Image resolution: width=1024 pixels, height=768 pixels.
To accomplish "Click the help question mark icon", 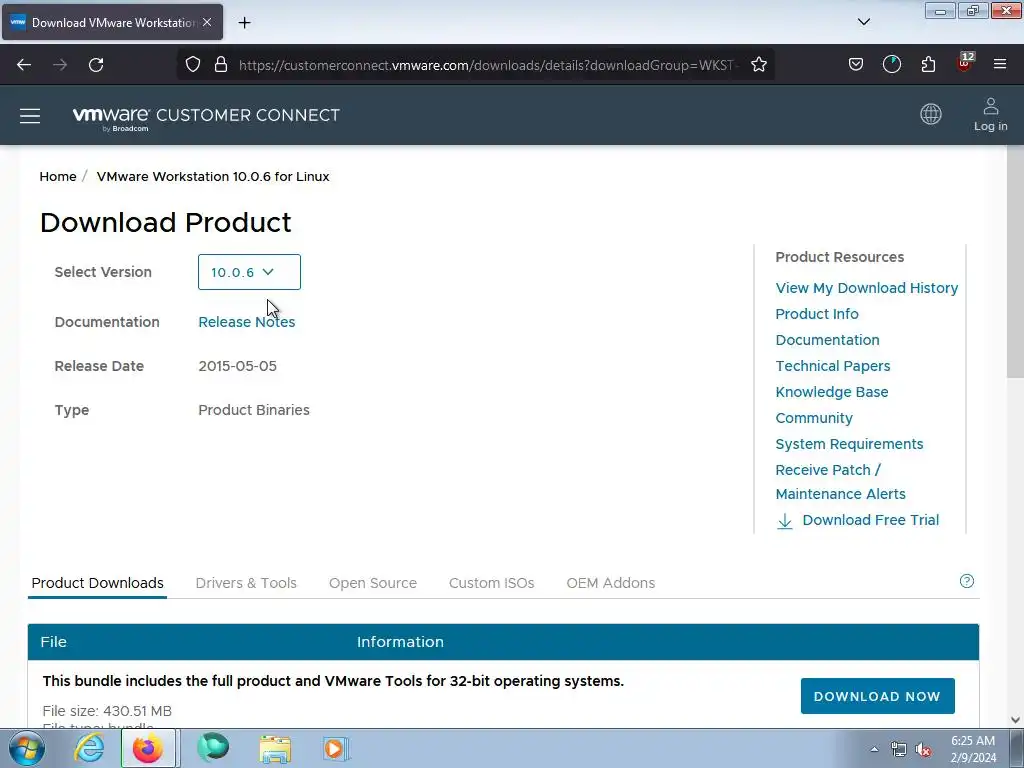I will (967, 581).
